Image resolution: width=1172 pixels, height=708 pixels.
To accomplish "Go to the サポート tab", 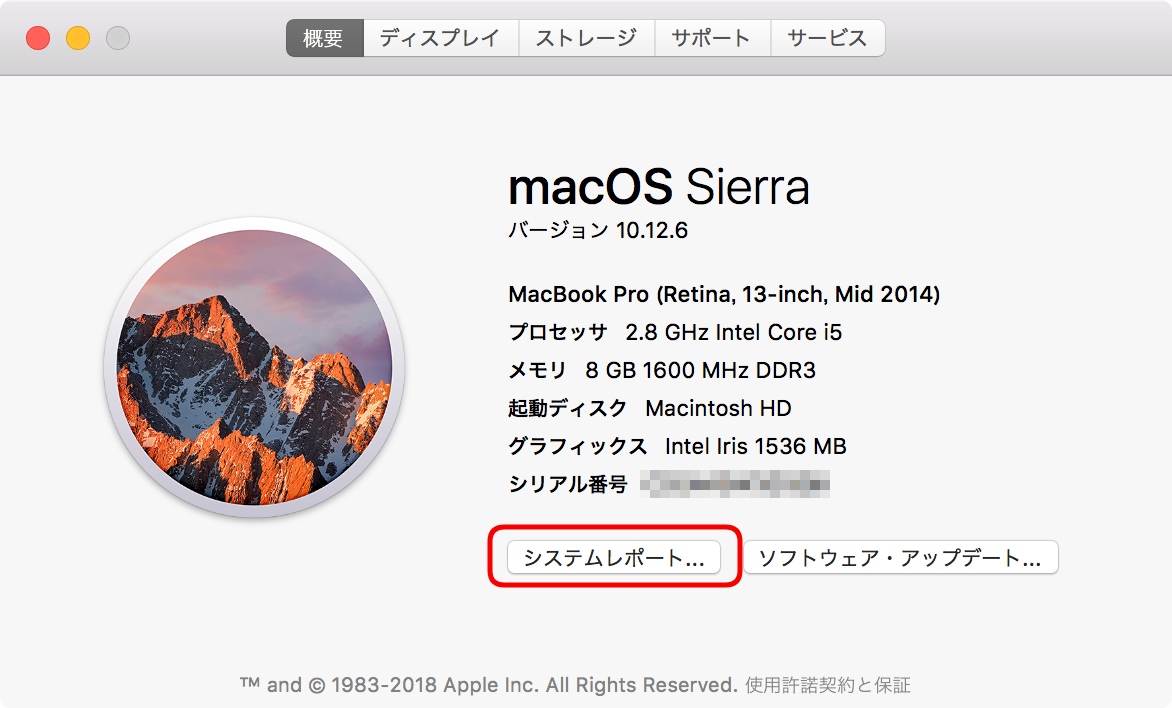I will (711, 39).
